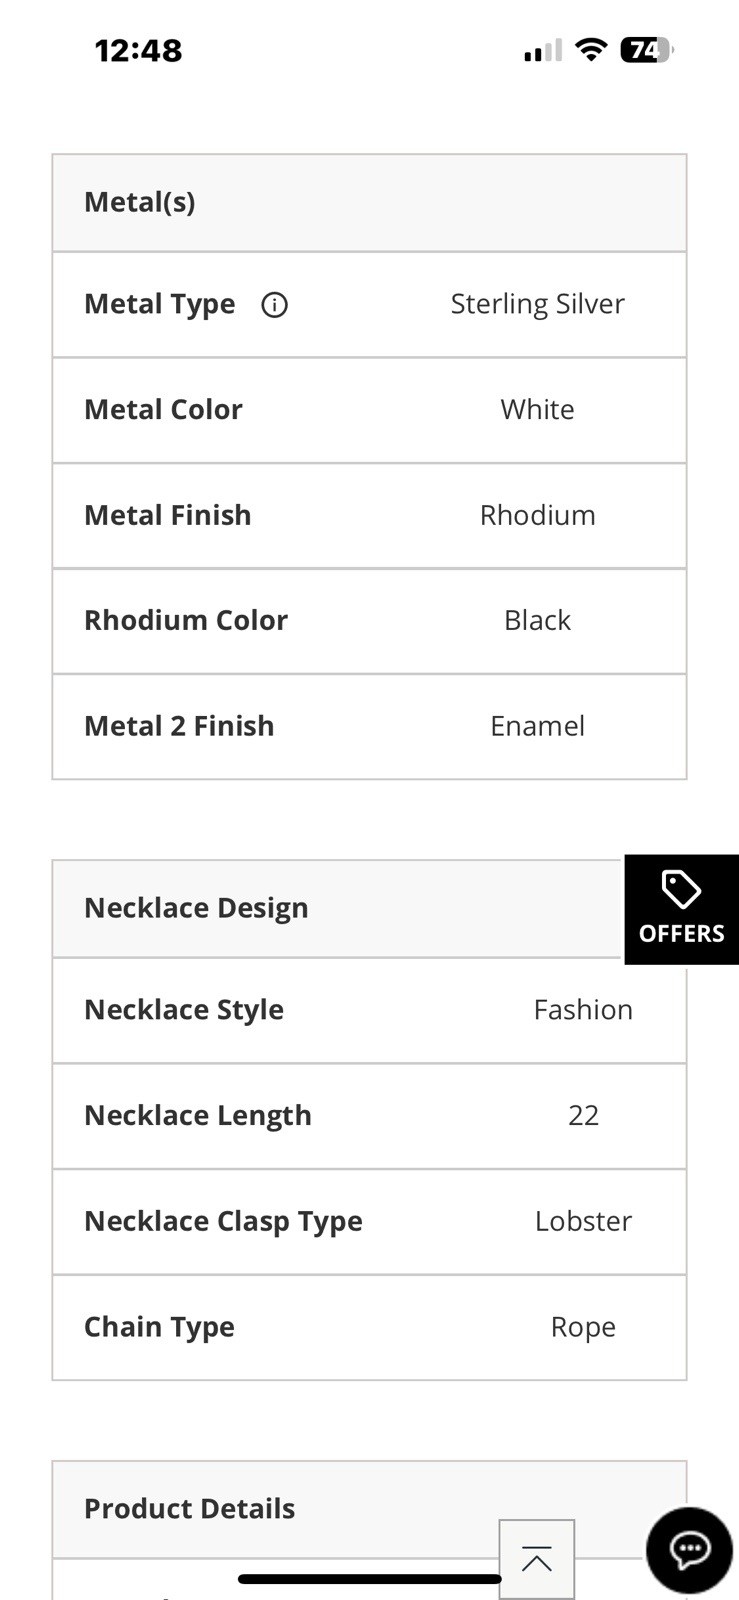The height and width of the screenshot is (1600, 739).
Task: Tap the Metal Type info icon
Action: coord(274,305)
